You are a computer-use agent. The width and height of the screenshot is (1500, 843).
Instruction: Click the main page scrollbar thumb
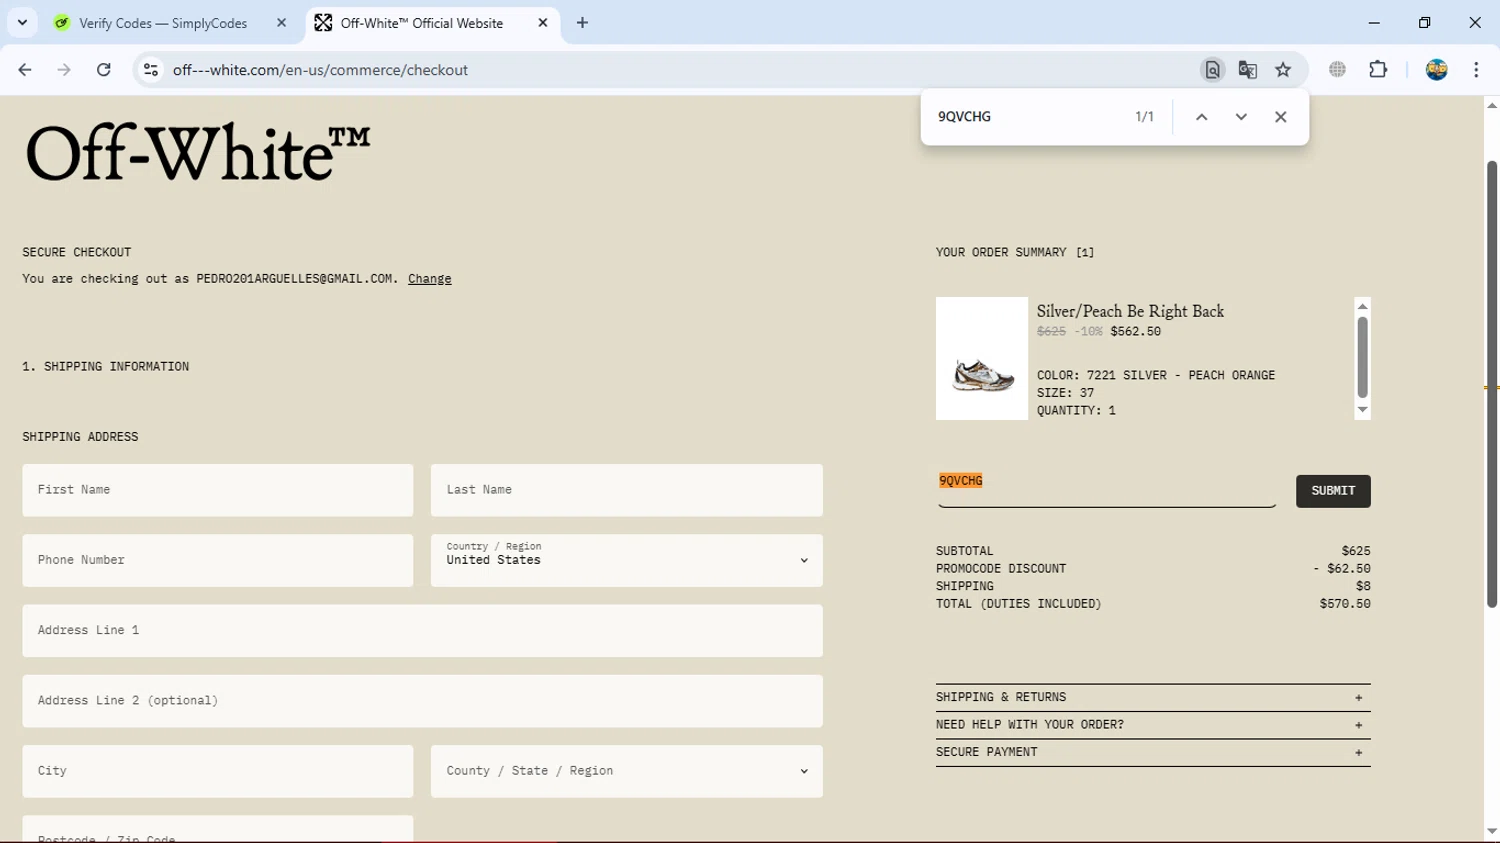(x=1492, y=384)
